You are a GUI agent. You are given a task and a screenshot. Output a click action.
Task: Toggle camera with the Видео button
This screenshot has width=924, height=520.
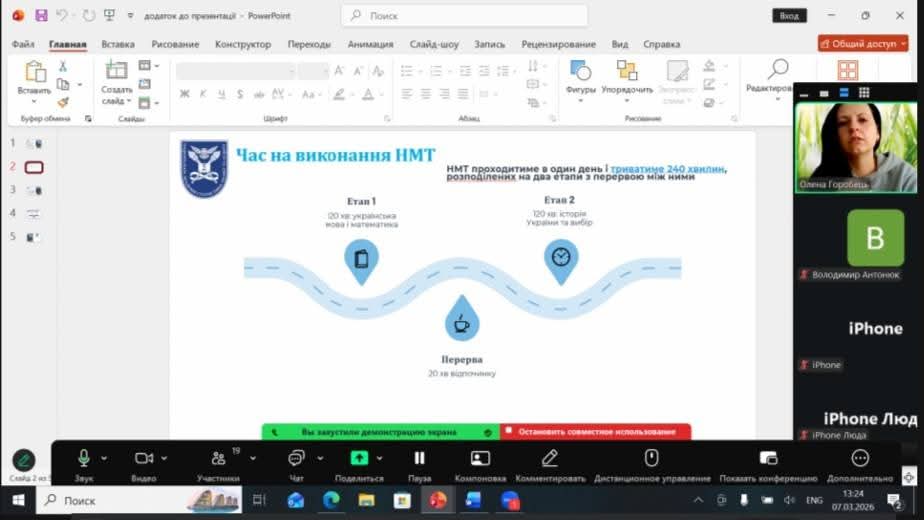click(144, 458)
